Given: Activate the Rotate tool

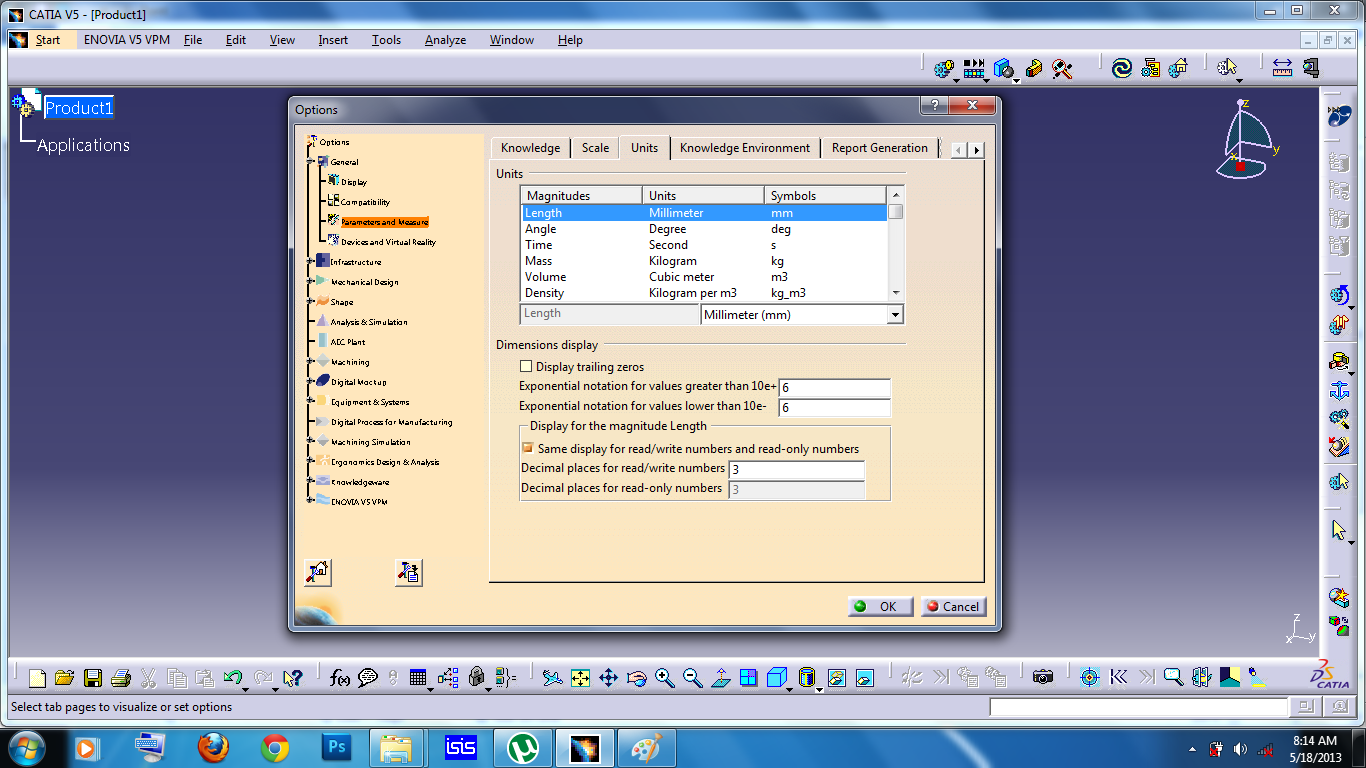Looking at the screenshot, I should 635,677.
